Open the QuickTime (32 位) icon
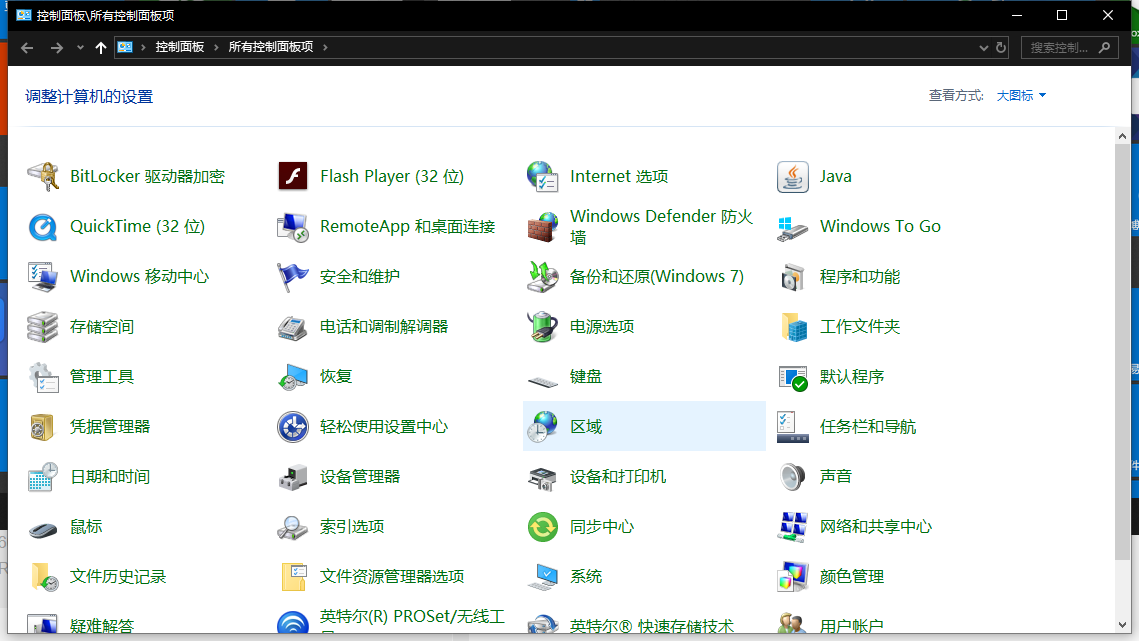The image size is (1139, 641). click(x=43, y=227)
